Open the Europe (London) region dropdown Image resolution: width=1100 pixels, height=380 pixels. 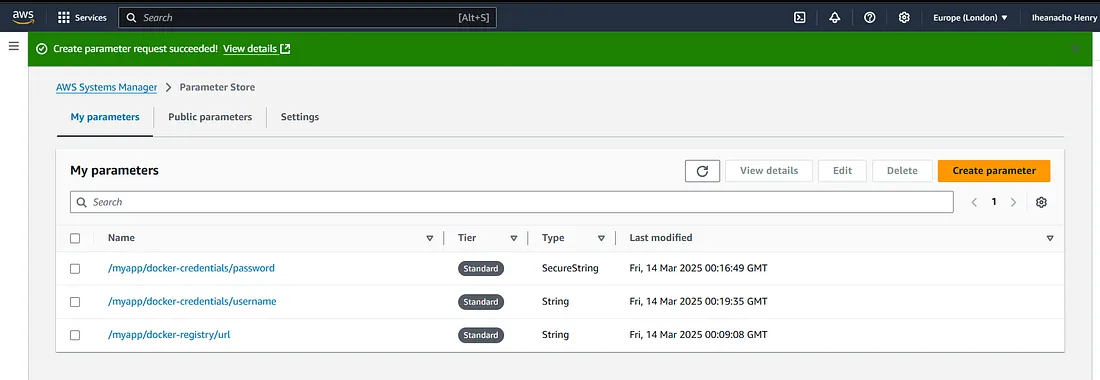point(970,18)
